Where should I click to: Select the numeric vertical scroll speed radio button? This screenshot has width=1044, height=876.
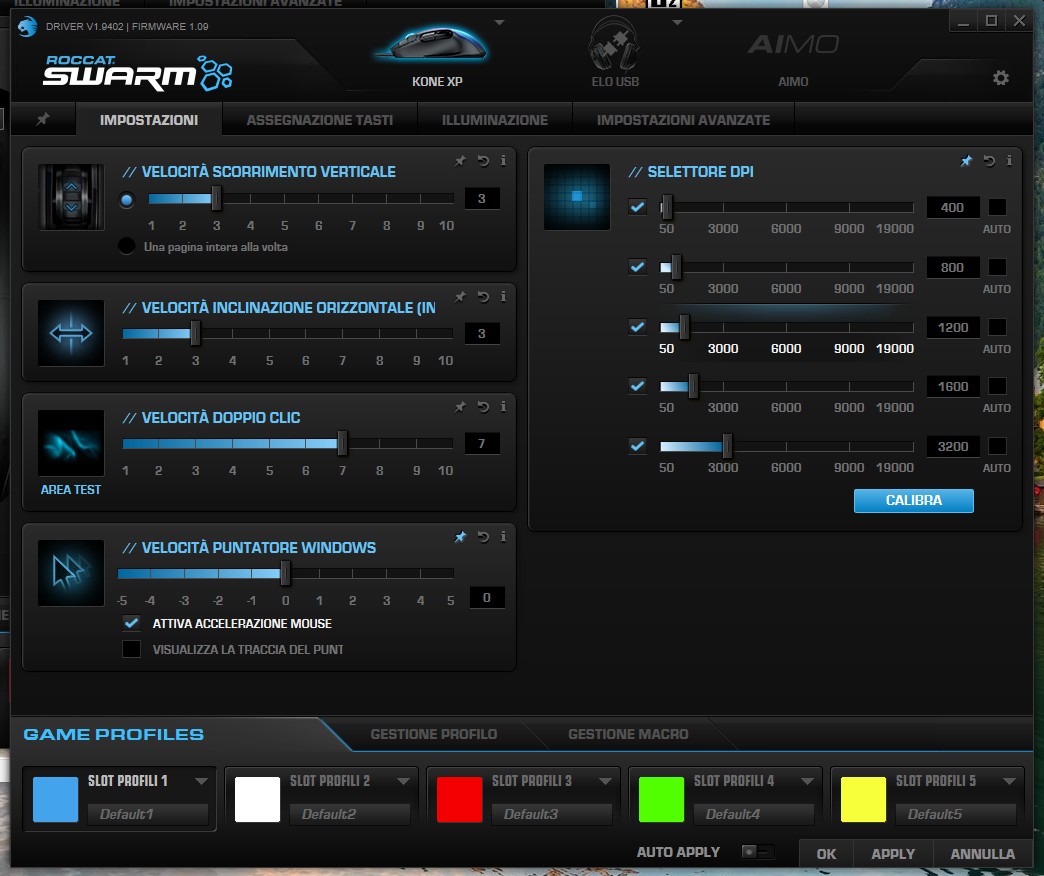pos(127,200)
